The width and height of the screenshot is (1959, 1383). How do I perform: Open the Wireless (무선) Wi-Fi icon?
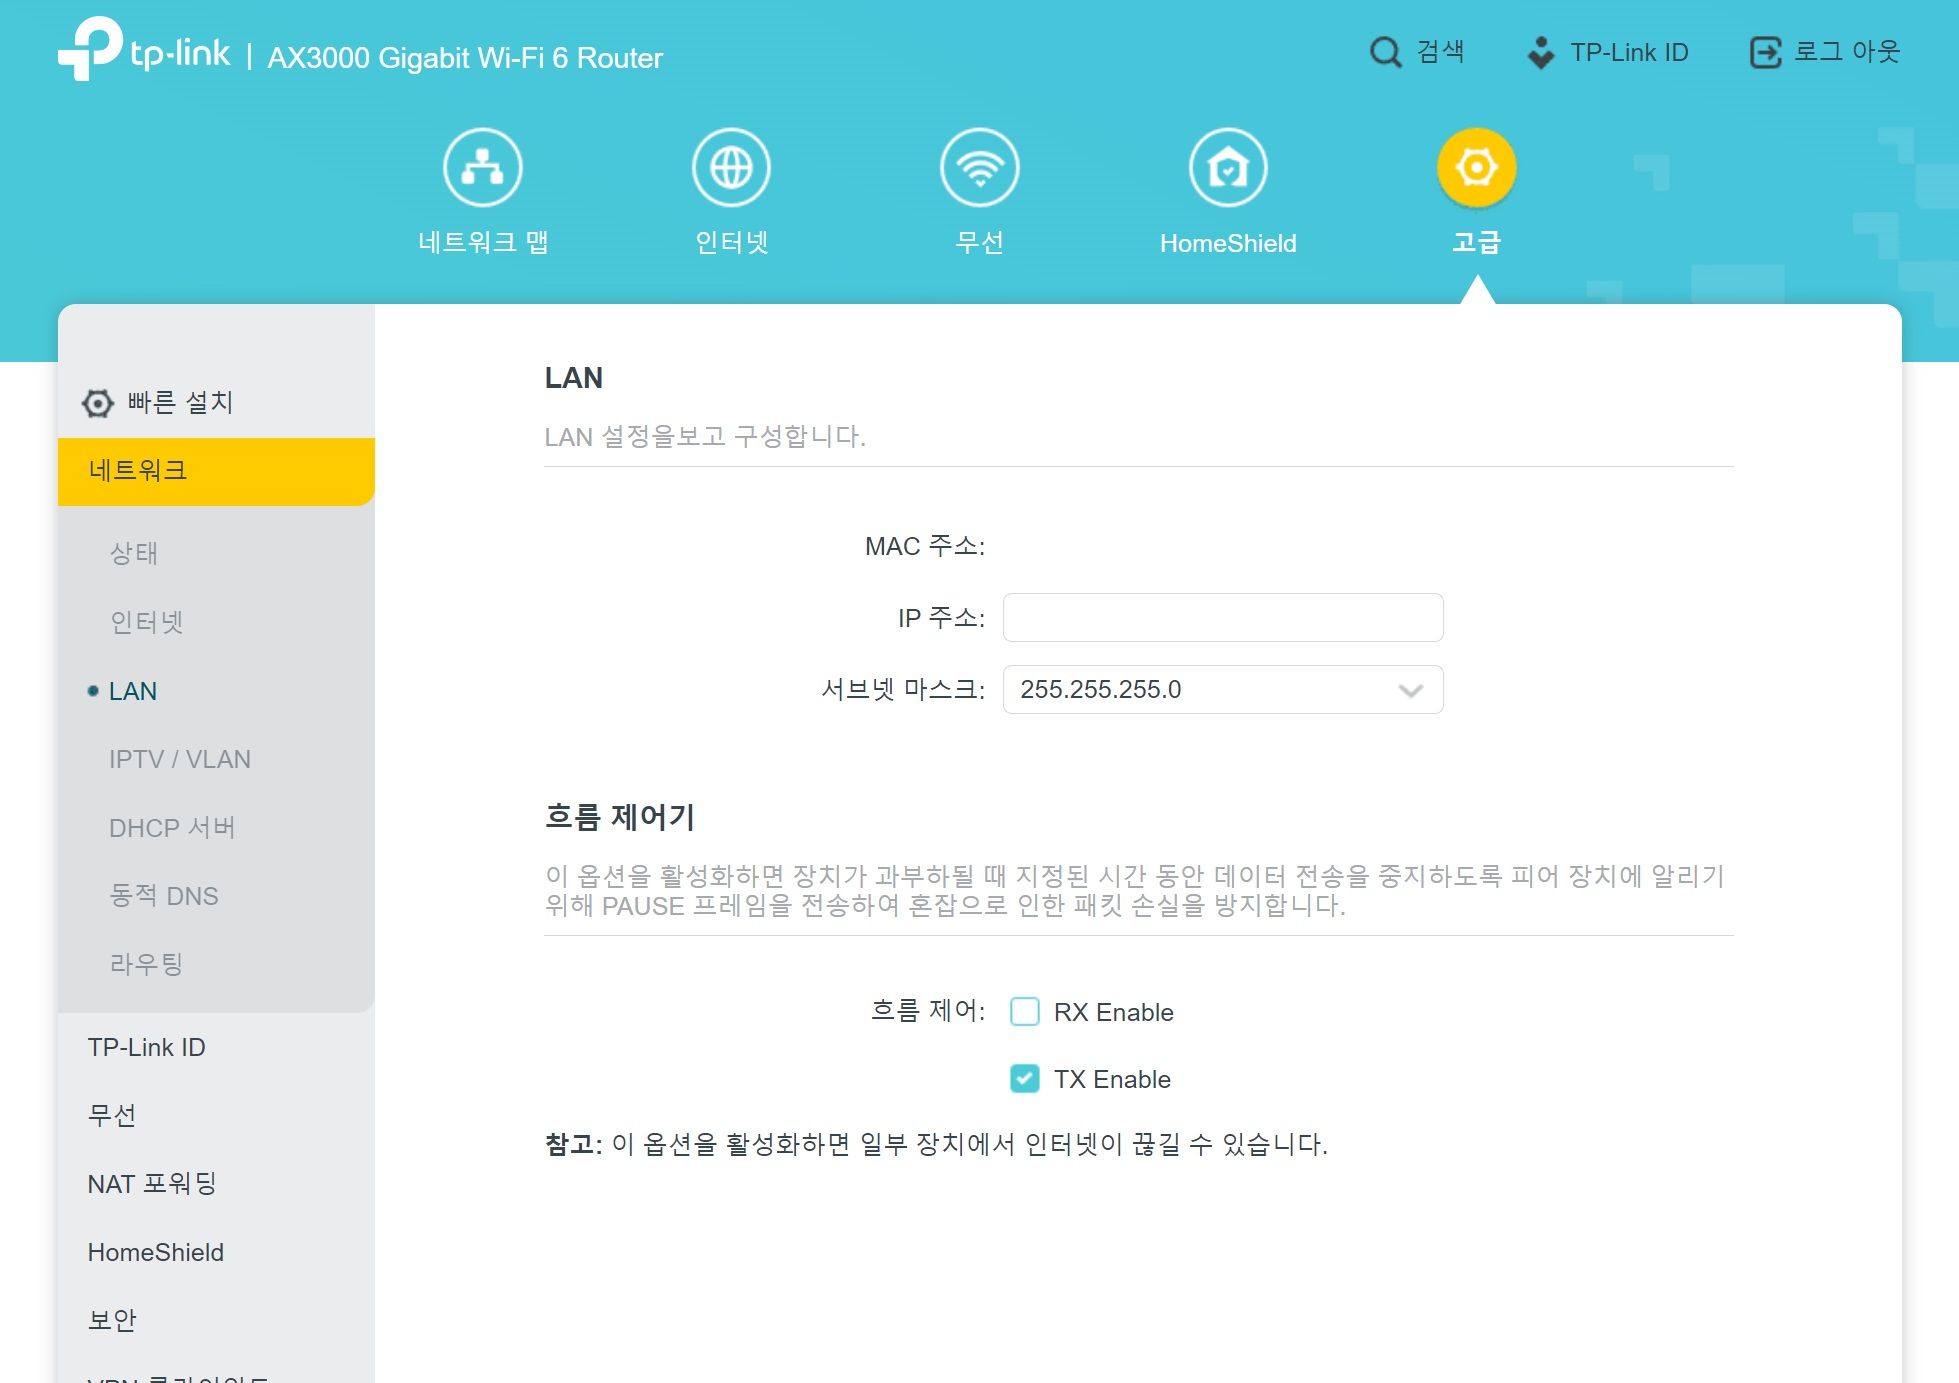tap(979, 168)
